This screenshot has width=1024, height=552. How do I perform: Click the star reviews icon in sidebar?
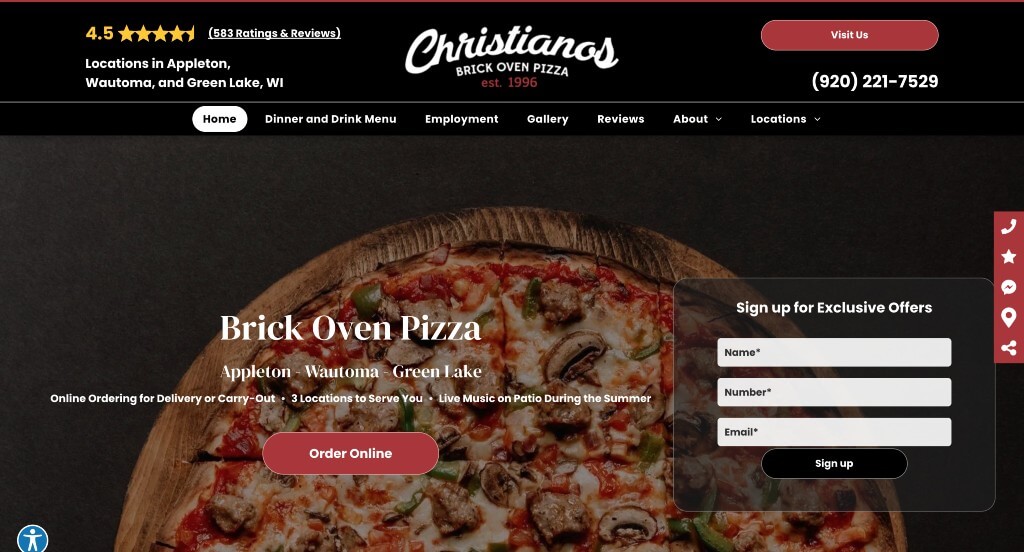1008,256
